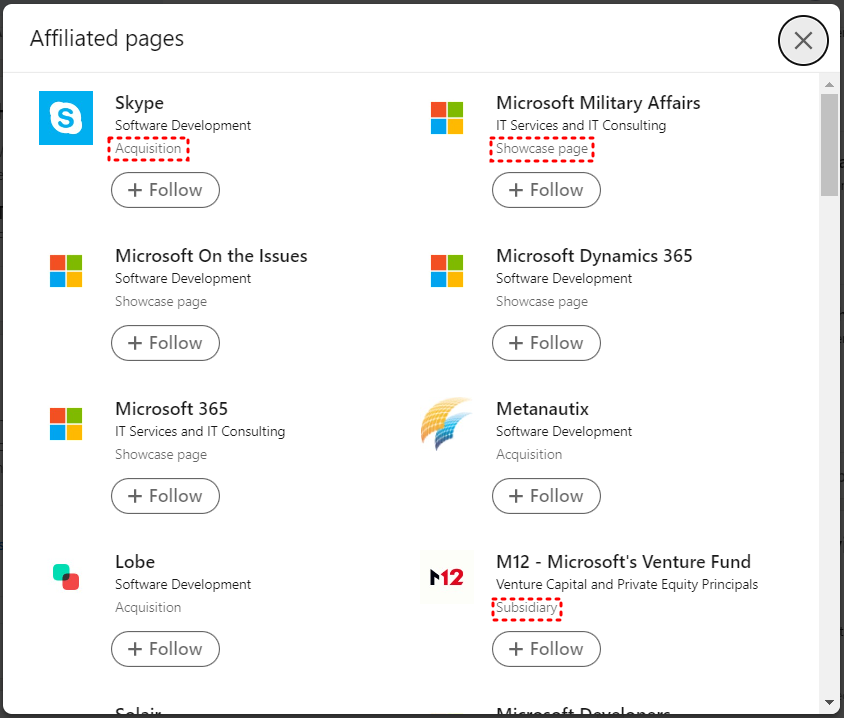Click 'Software Development' under Skype
844x718 pixels.
point(183,125)
